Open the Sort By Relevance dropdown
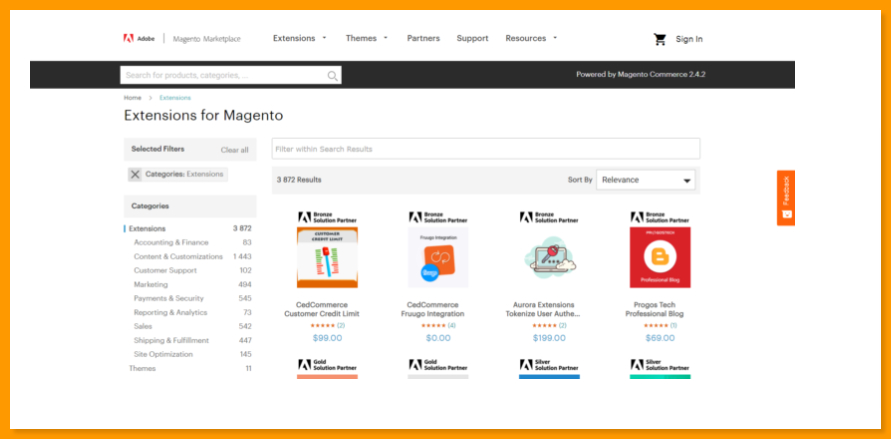This screenshot has height=439, width=891. tap(646, 180)
